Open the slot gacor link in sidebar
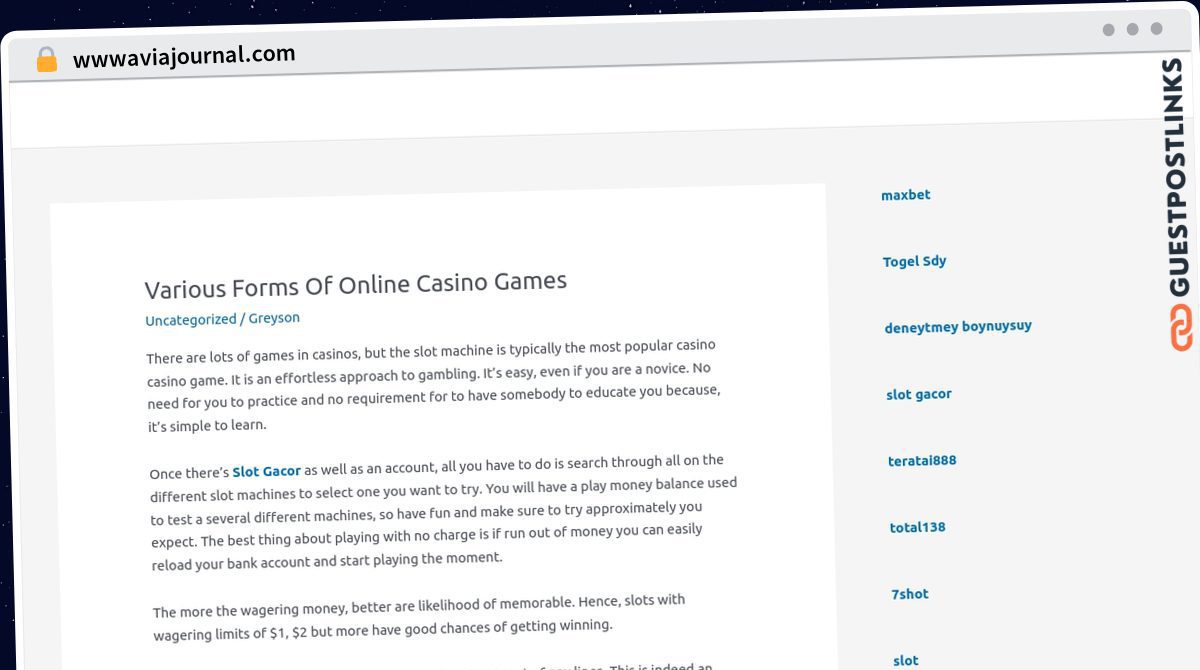The width and height of the screenshot is (1200, 670). [918, 394]
